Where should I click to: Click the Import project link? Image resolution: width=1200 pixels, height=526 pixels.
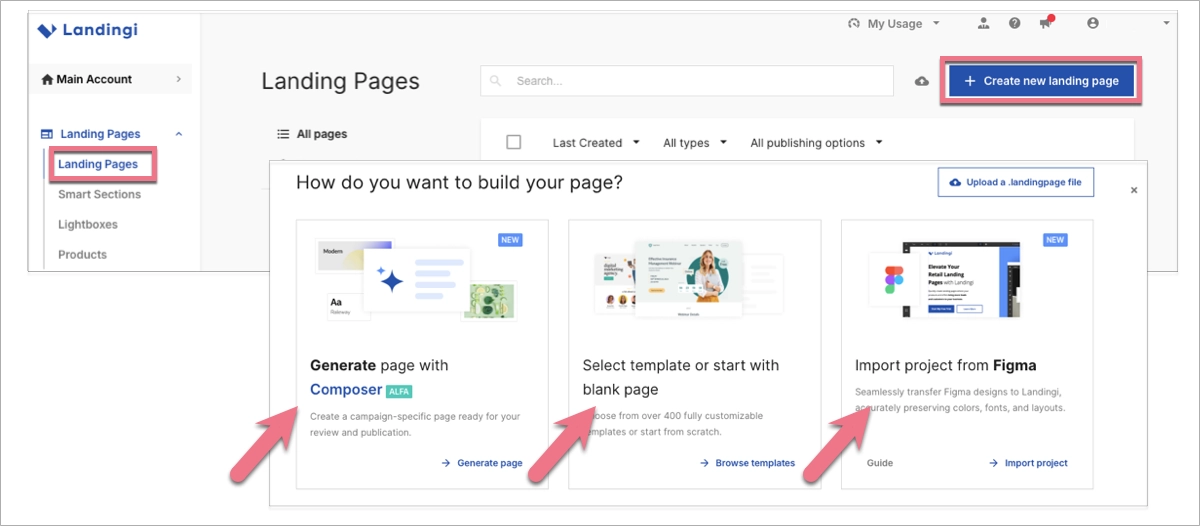point(1028,463)
